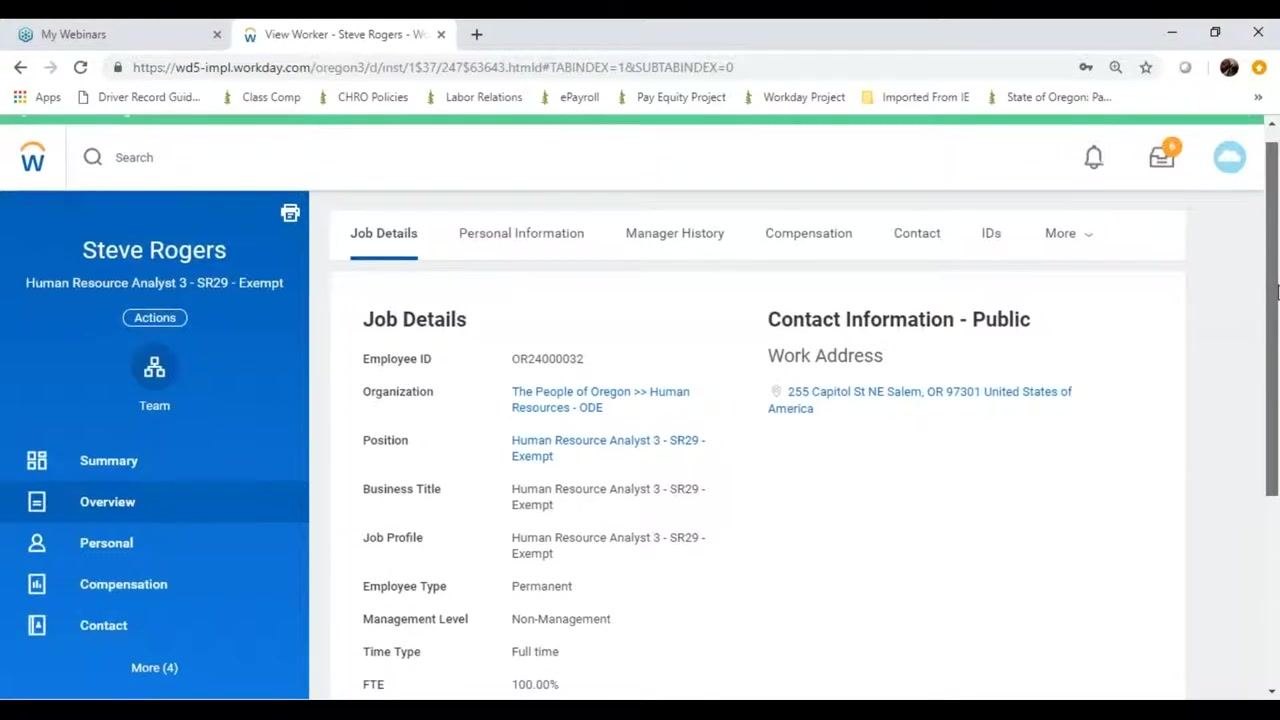Click Employee ID value OR24000032
The image size is (1280, 720).
click(x=547, y=359)
